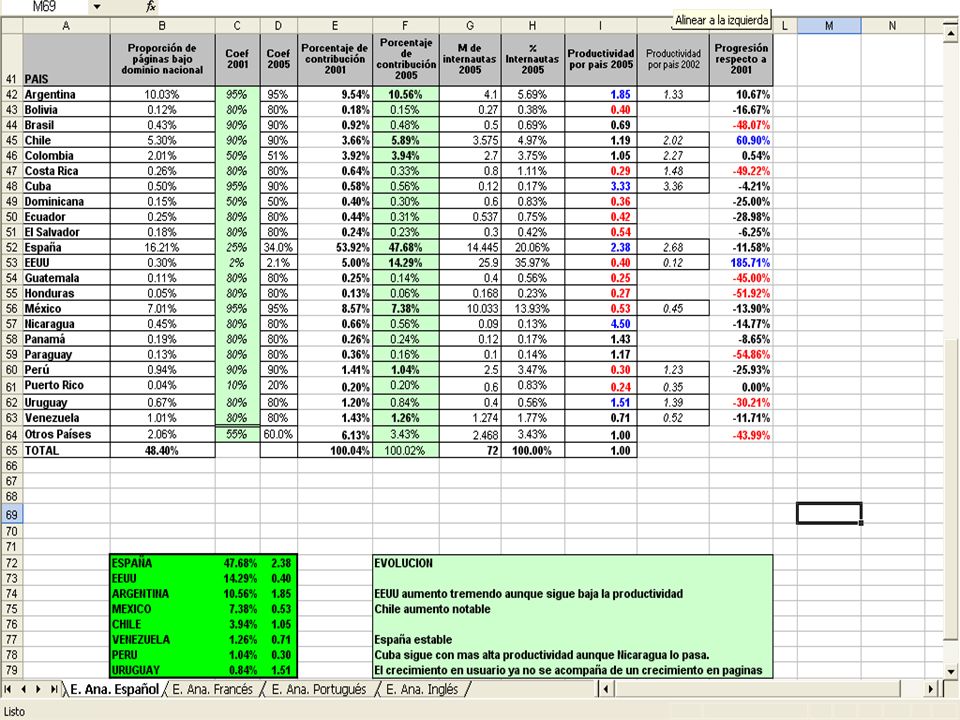The image size is (960, 720).
Task: Click the Venezuela contribution 2001 value 1.43%
Action: pyautogui.click(x=335, y=418)
